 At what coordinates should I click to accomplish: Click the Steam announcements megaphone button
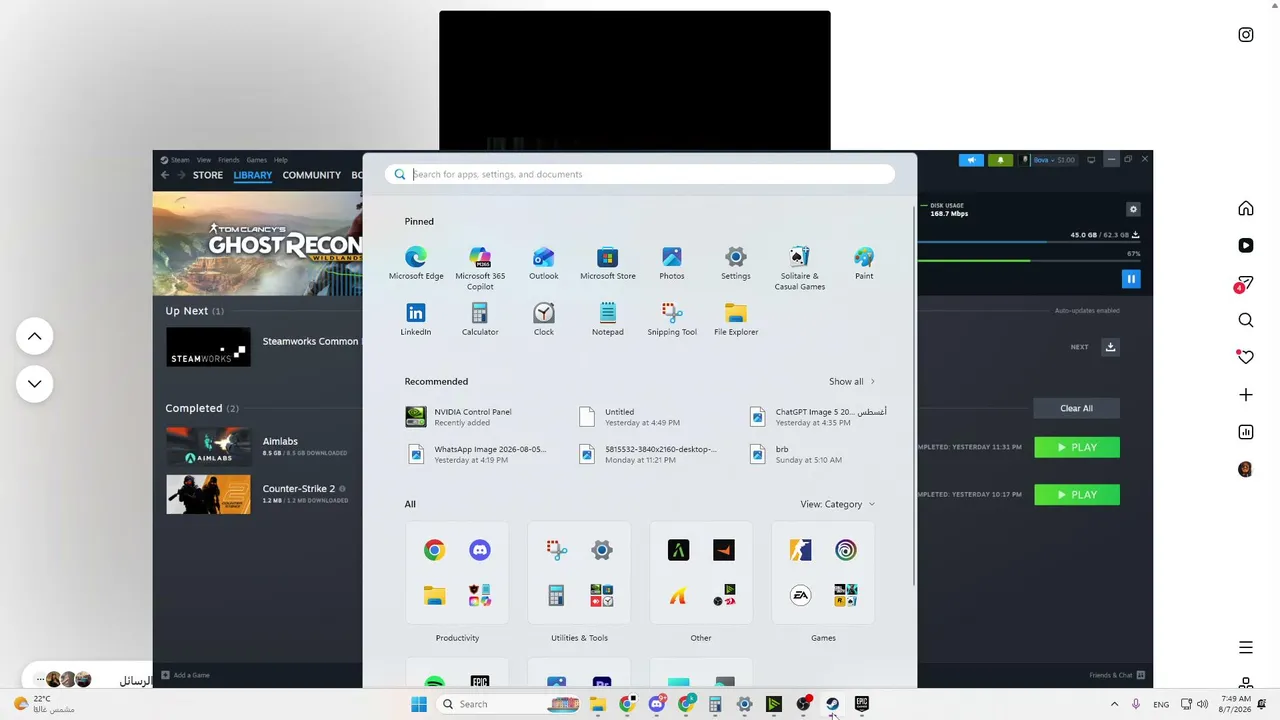[971, 160]
